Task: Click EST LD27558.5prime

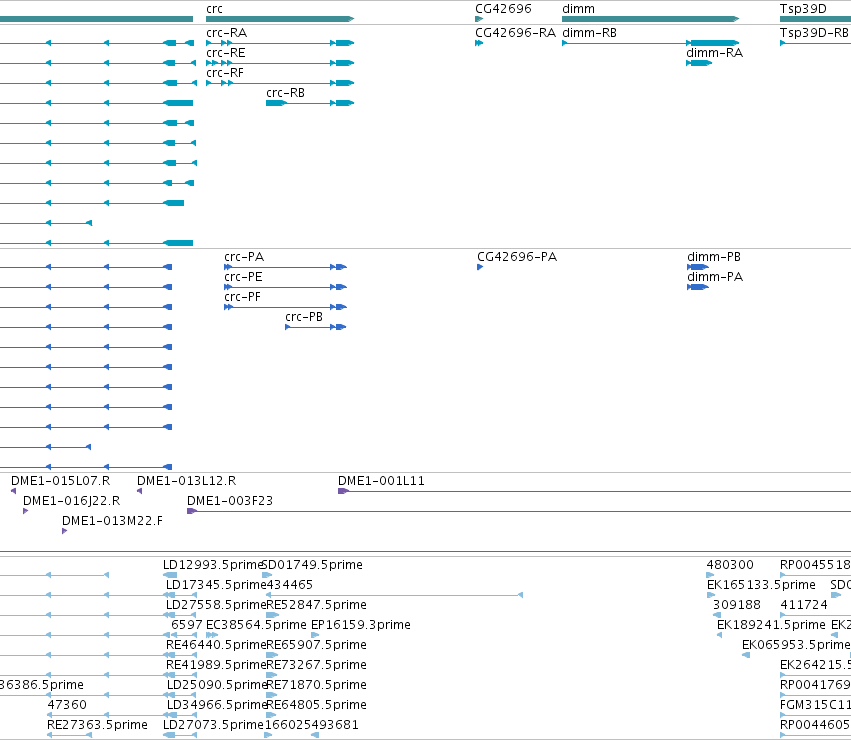Action: pyautogui.click(x=215, y=605)
